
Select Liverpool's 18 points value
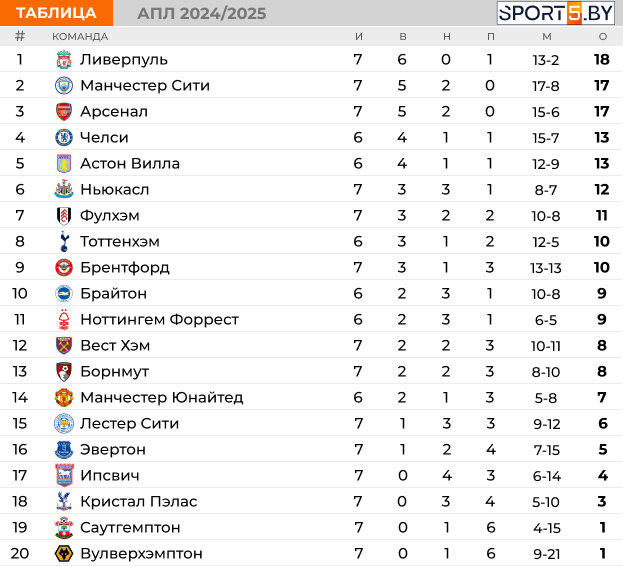[601, 59]
